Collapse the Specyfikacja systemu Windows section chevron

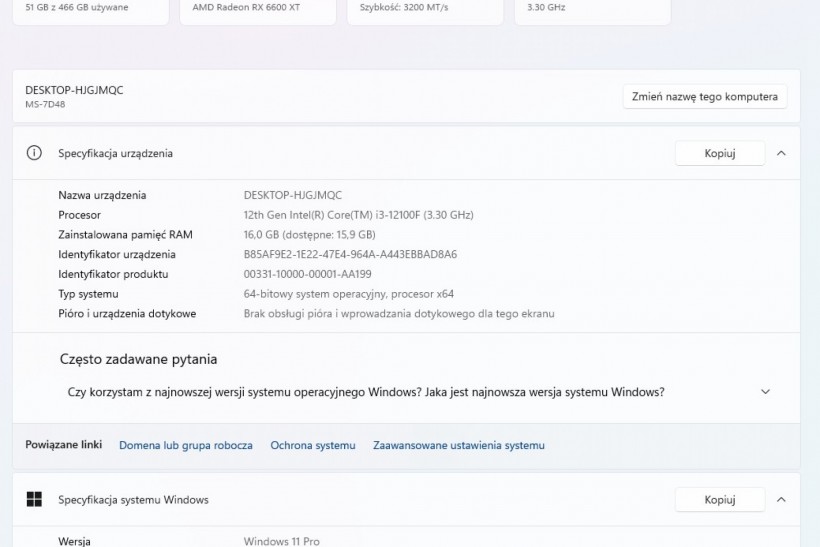coord(781,499)
